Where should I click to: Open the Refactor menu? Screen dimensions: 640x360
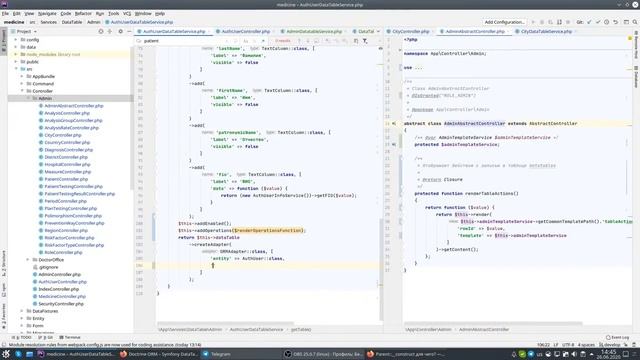point(83,13)
